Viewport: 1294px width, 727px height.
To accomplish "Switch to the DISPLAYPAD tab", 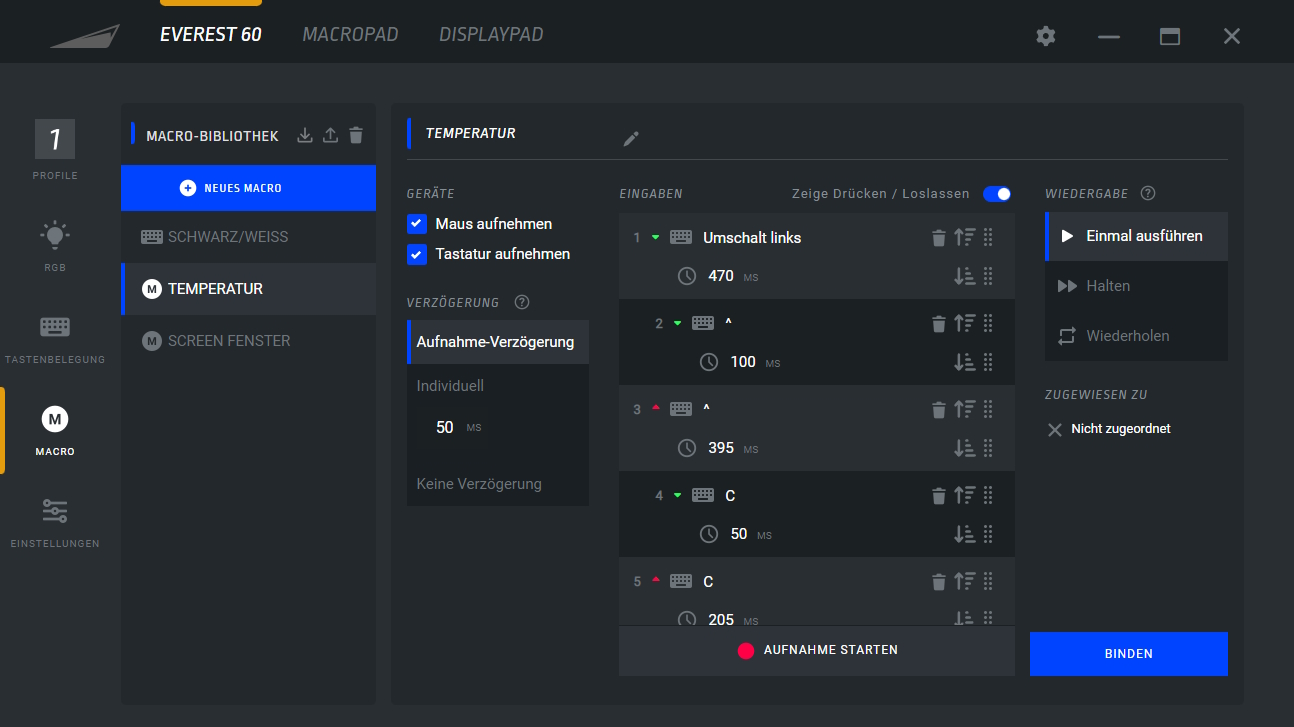I will [x=491, y=35].
